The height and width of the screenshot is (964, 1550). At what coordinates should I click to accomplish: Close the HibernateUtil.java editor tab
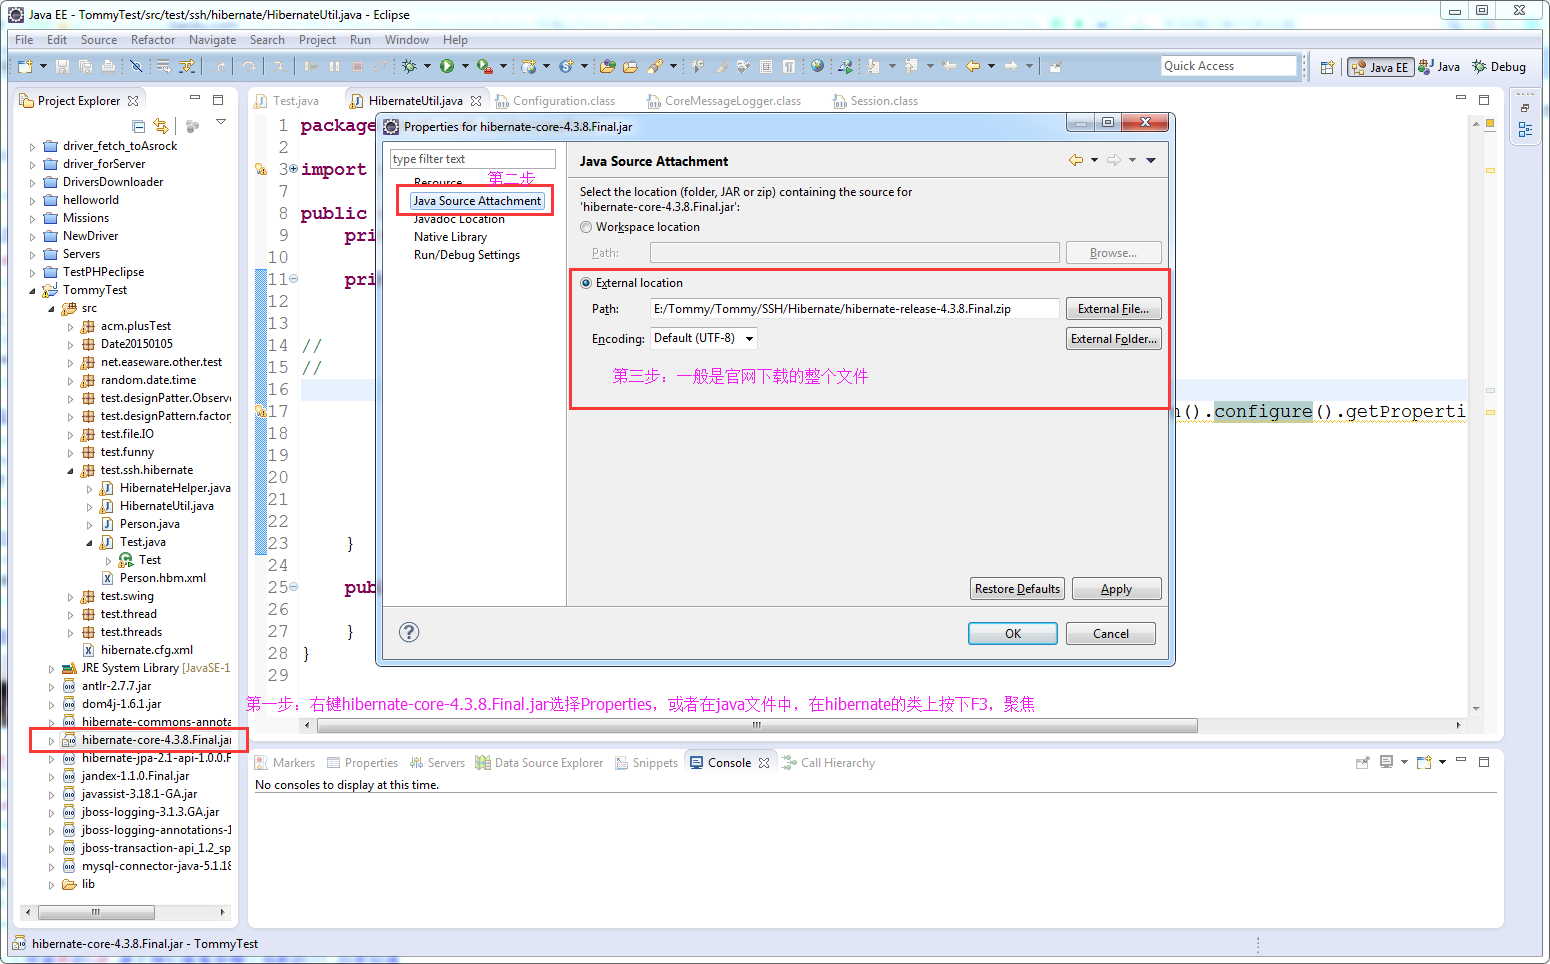click(x=476, y=101)
